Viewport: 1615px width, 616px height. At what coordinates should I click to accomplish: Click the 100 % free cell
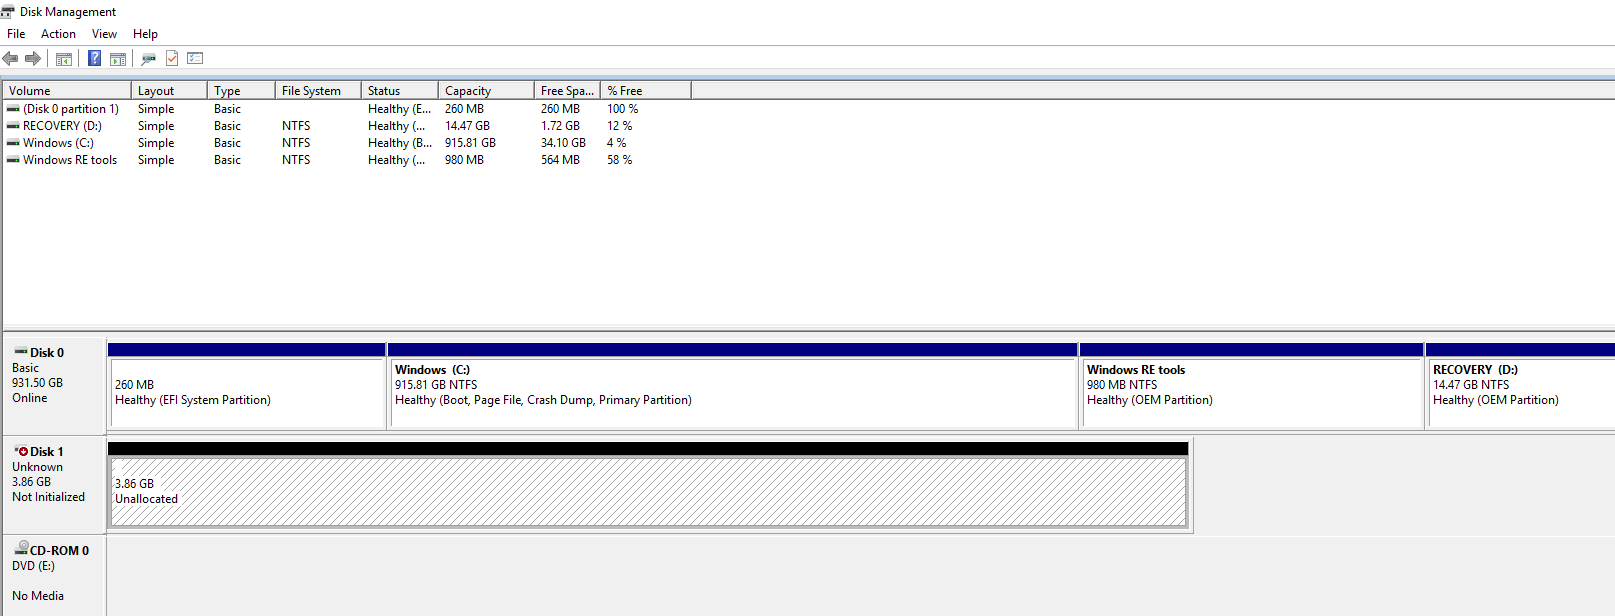[x=622, y=109]
